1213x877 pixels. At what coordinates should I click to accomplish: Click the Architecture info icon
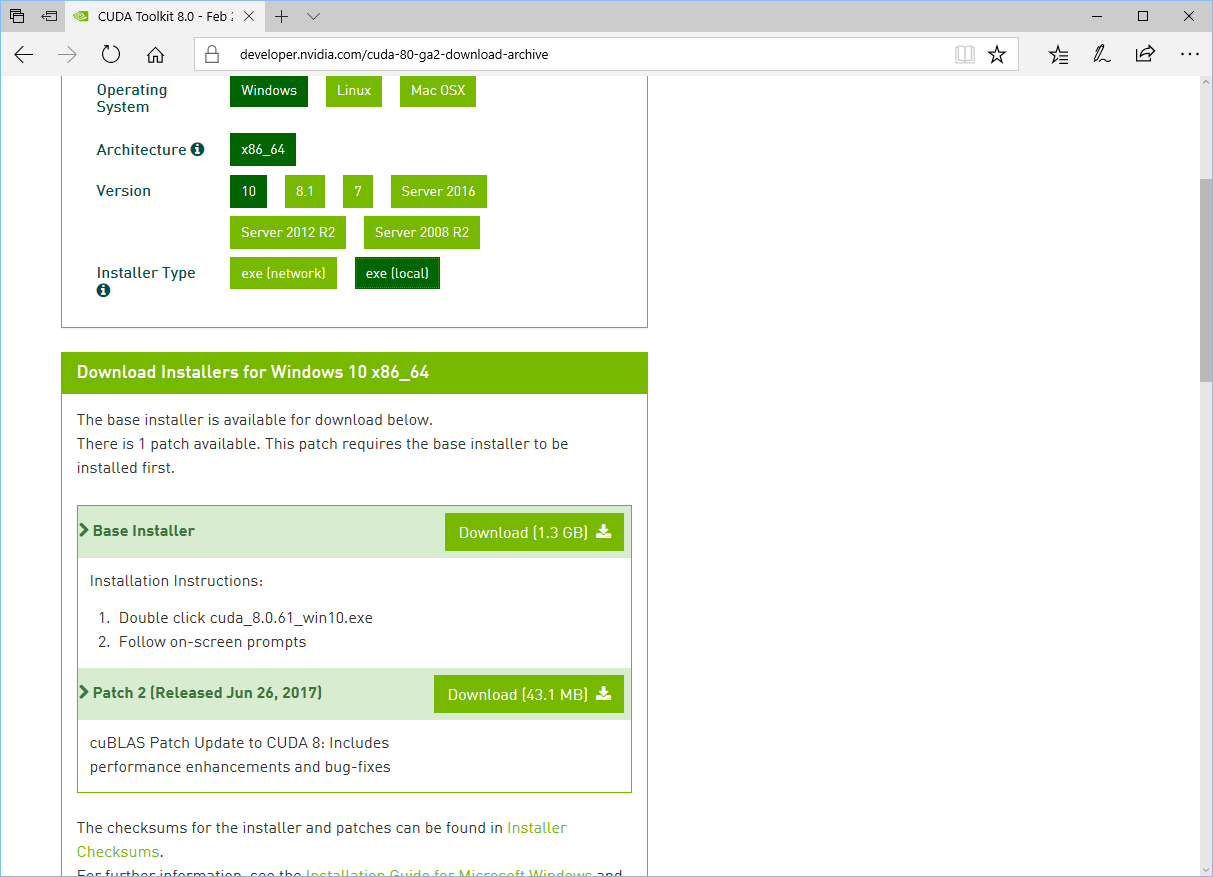coord(197,149)
